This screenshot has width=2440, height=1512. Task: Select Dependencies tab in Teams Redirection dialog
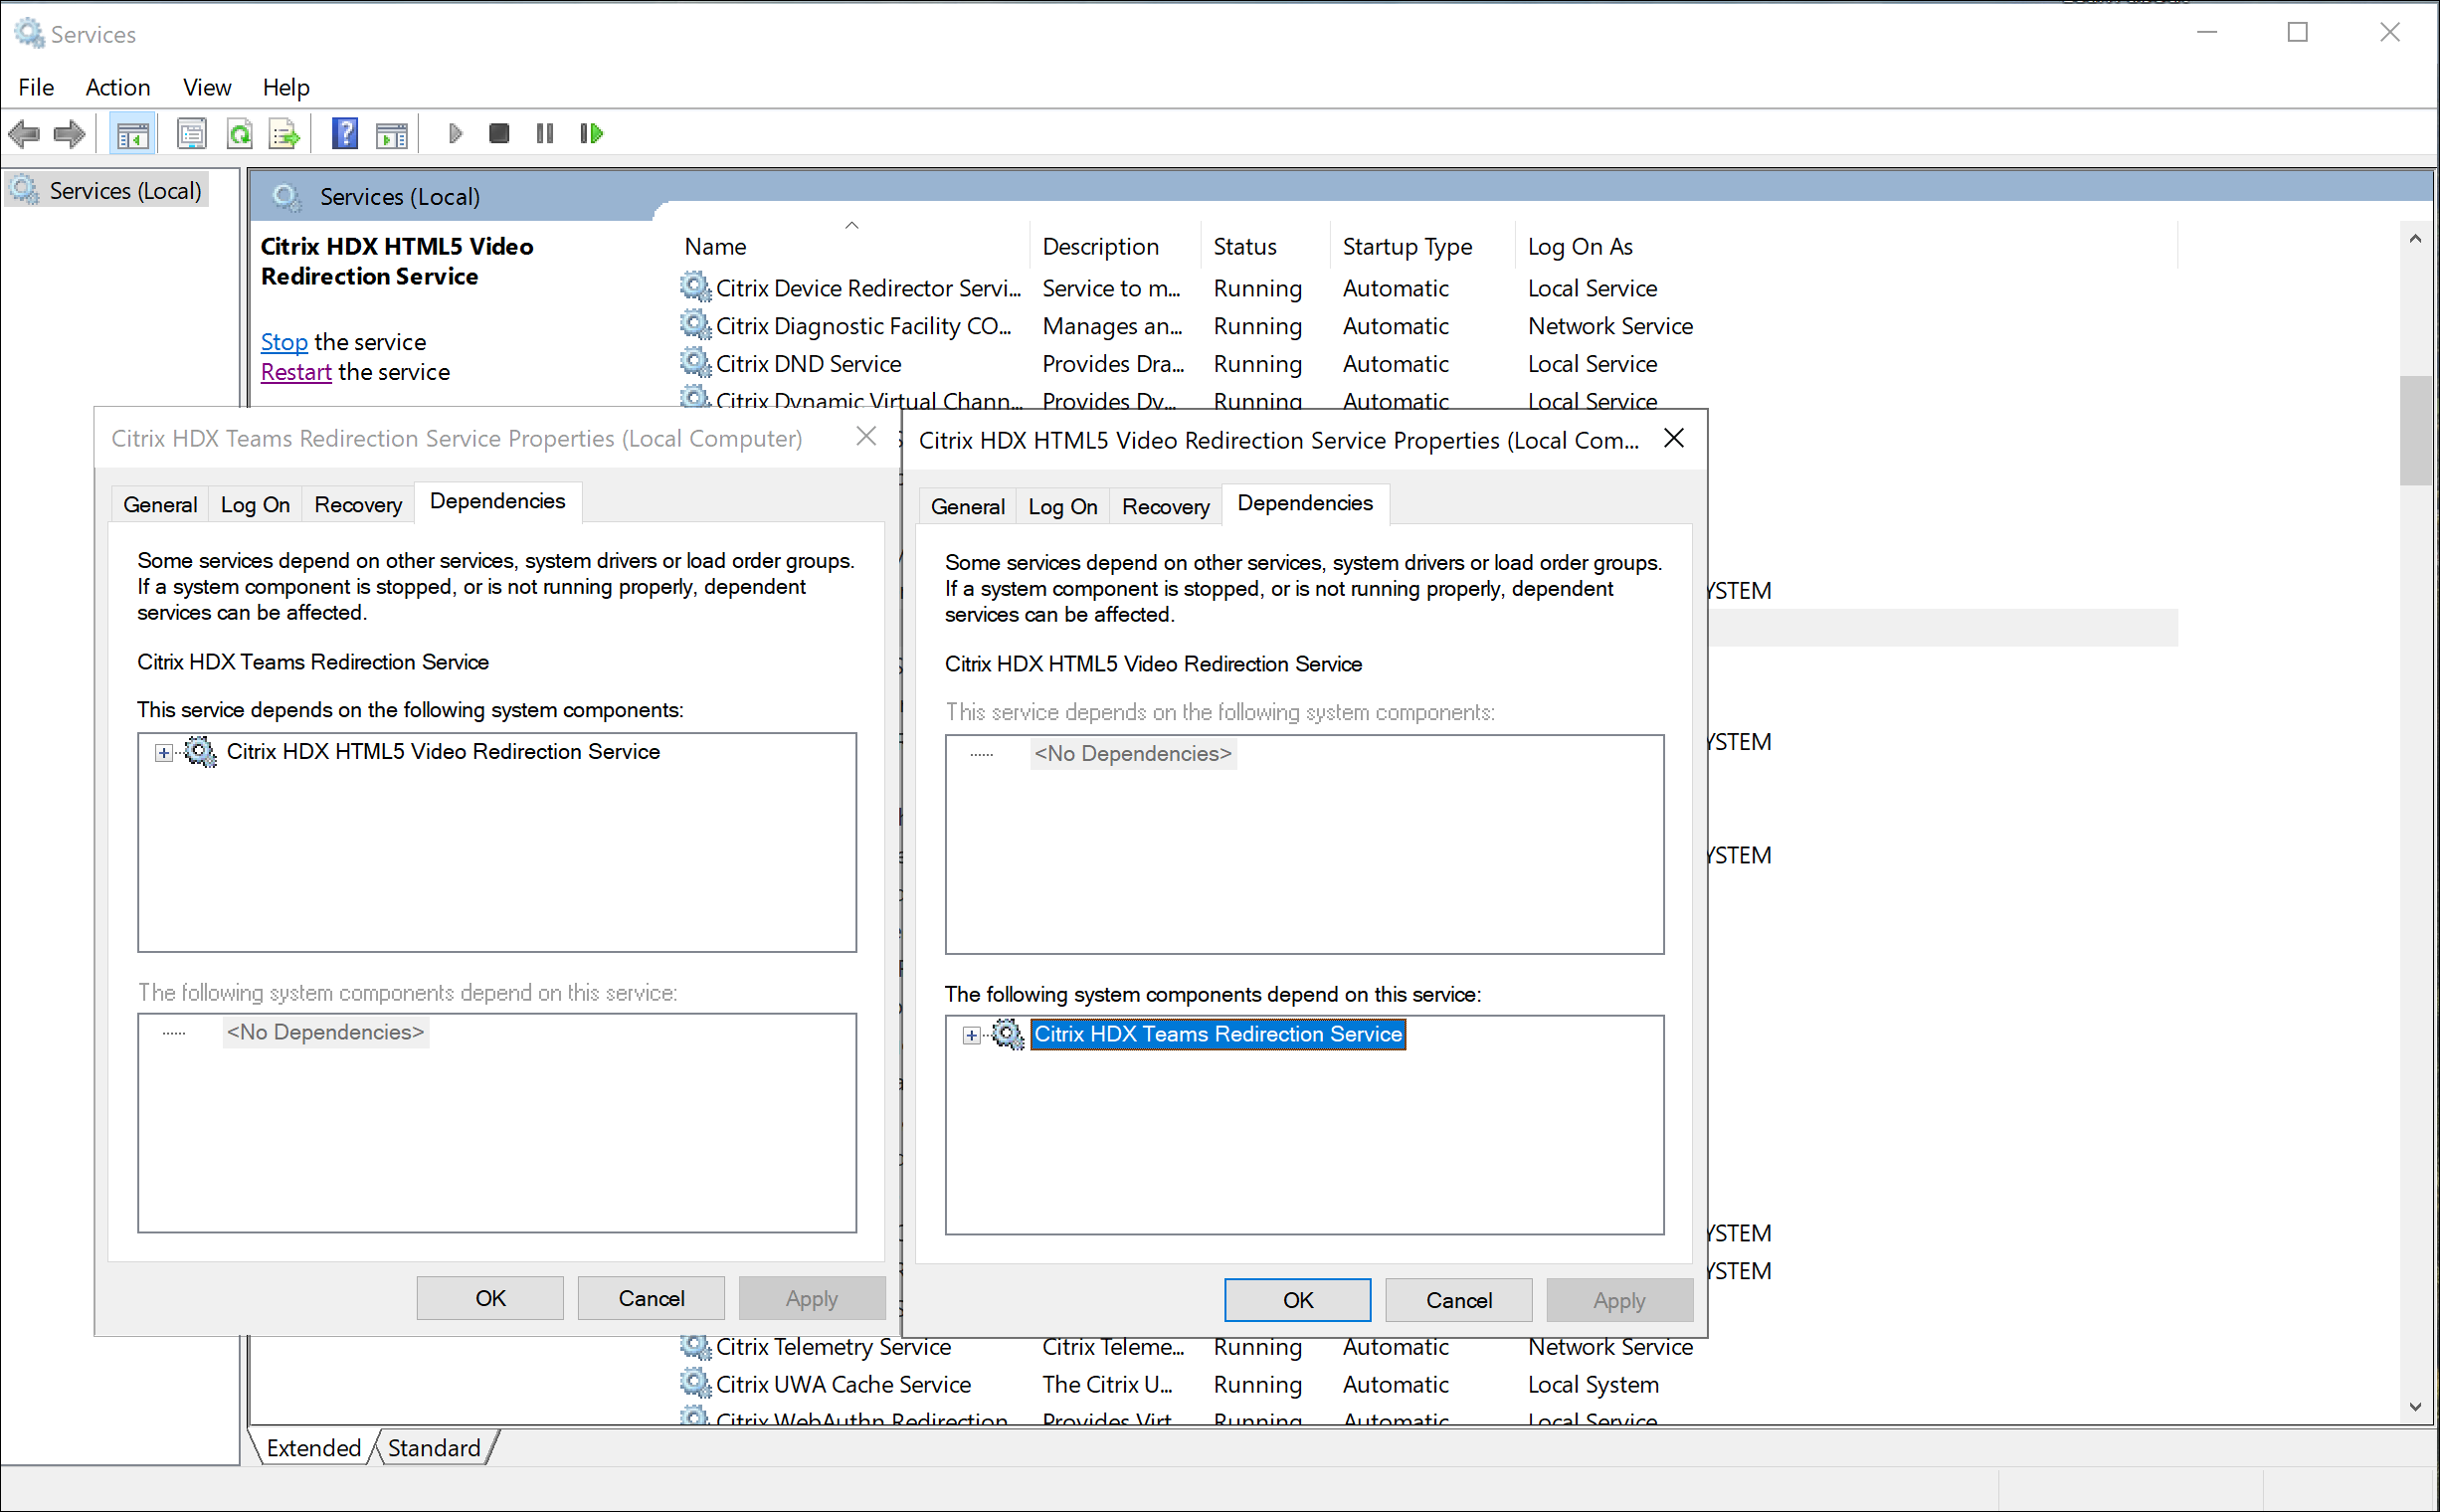[497, 501]
